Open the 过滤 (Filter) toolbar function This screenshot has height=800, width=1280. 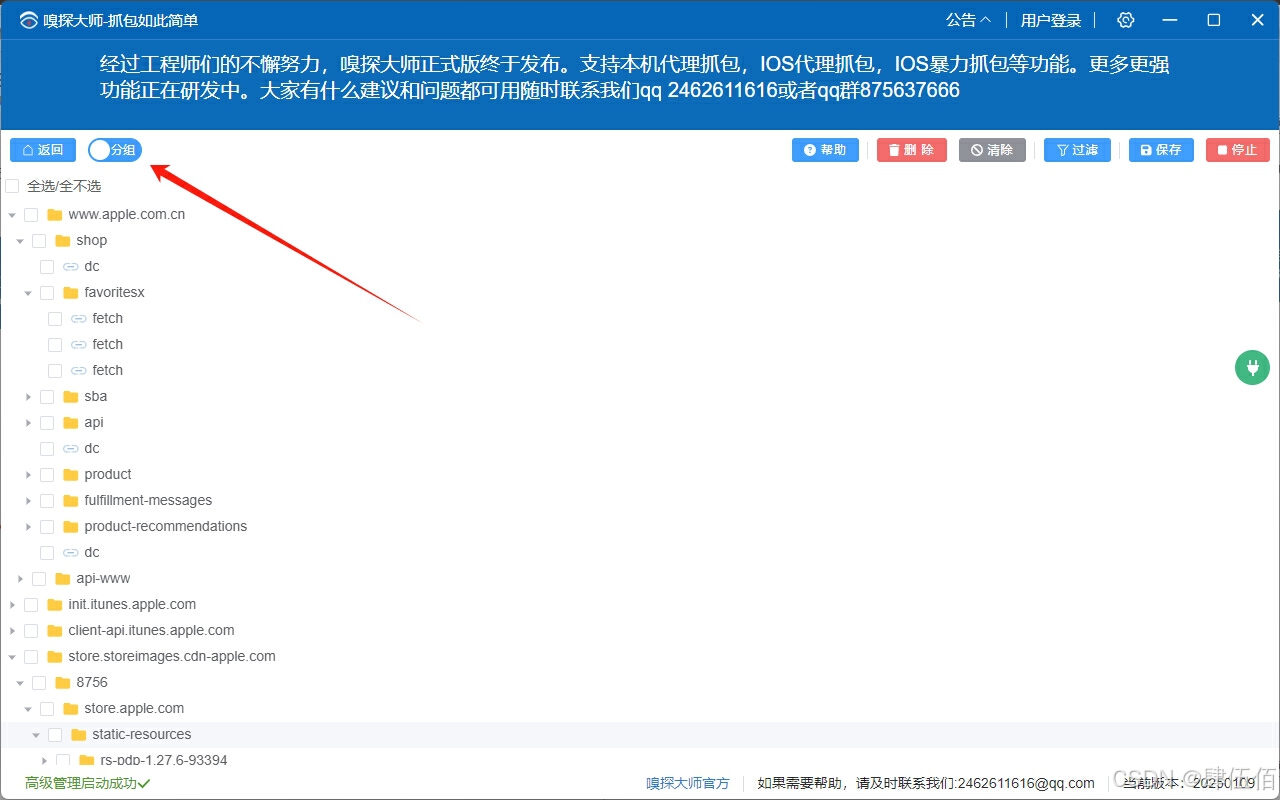coord(1077,150)
